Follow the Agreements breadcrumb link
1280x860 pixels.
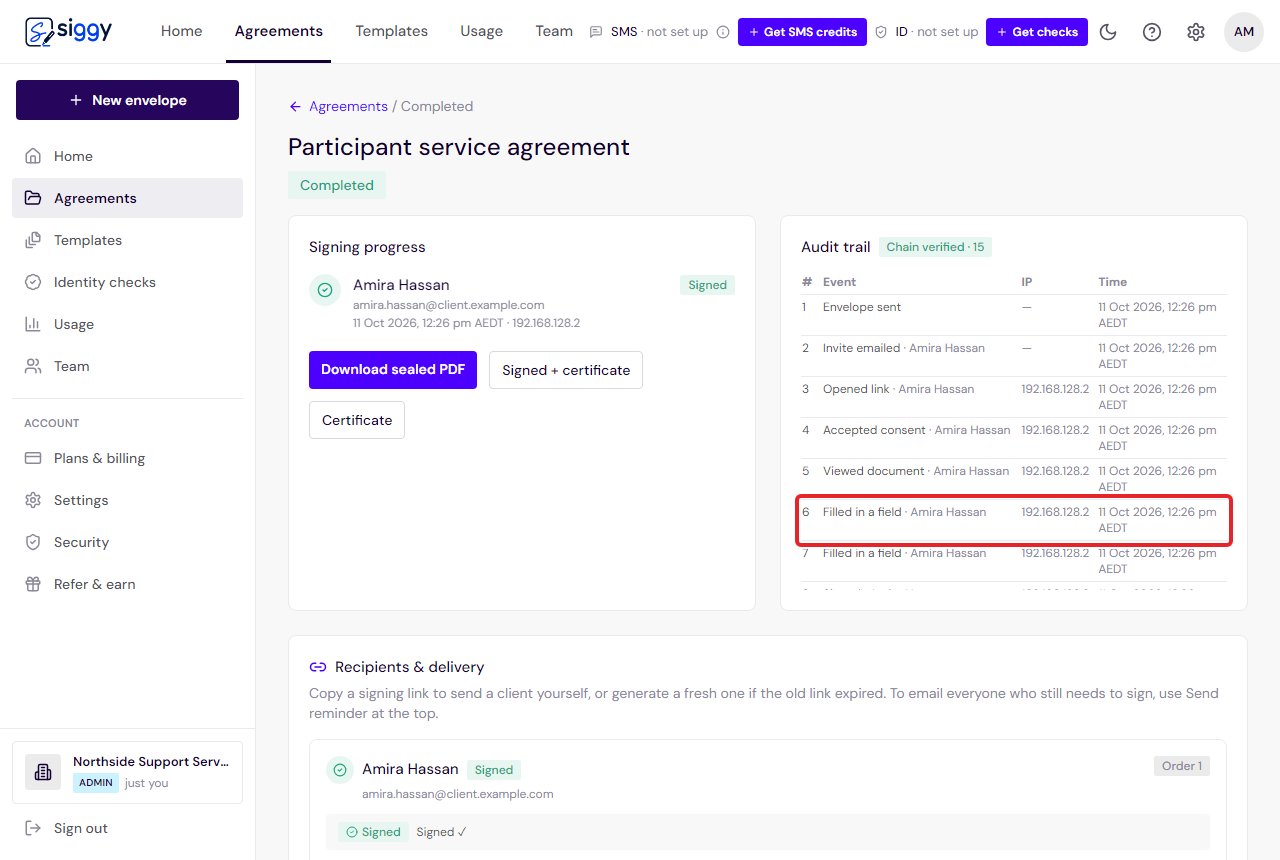[x=348, y=106]
